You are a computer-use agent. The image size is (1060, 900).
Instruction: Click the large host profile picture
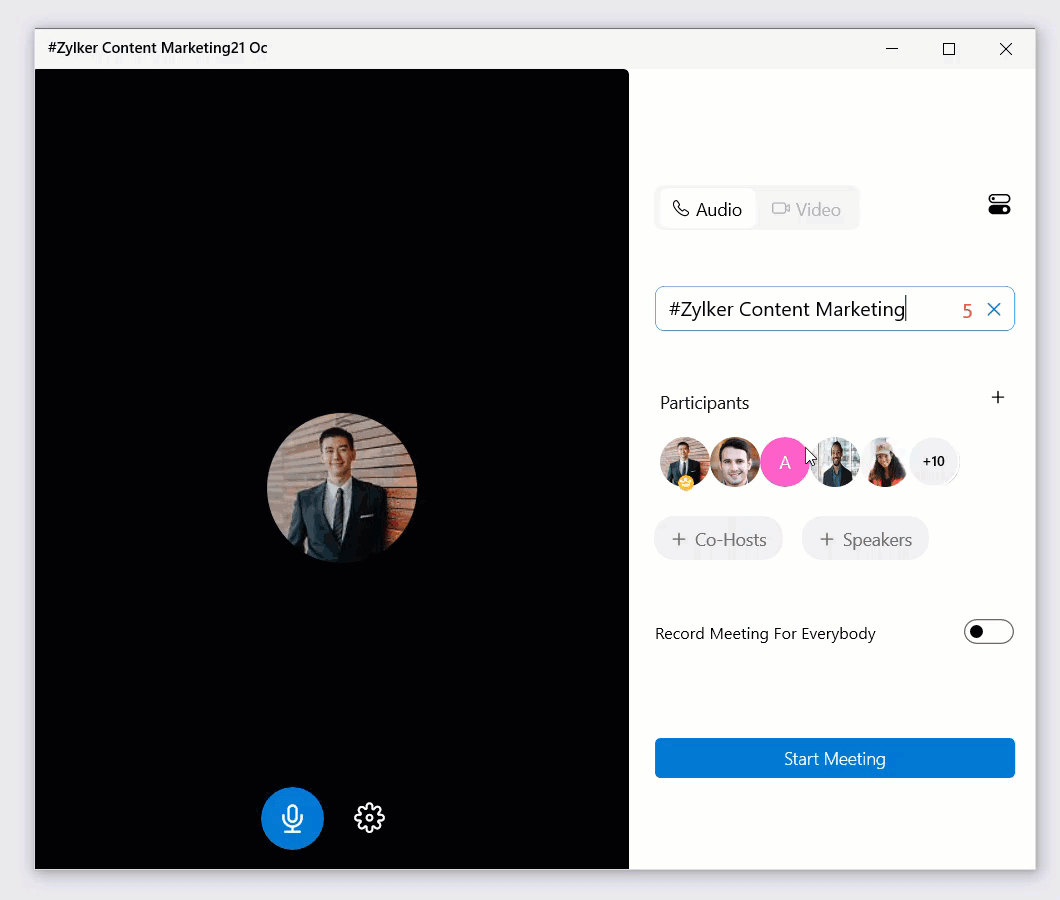[x=341, y=488]
